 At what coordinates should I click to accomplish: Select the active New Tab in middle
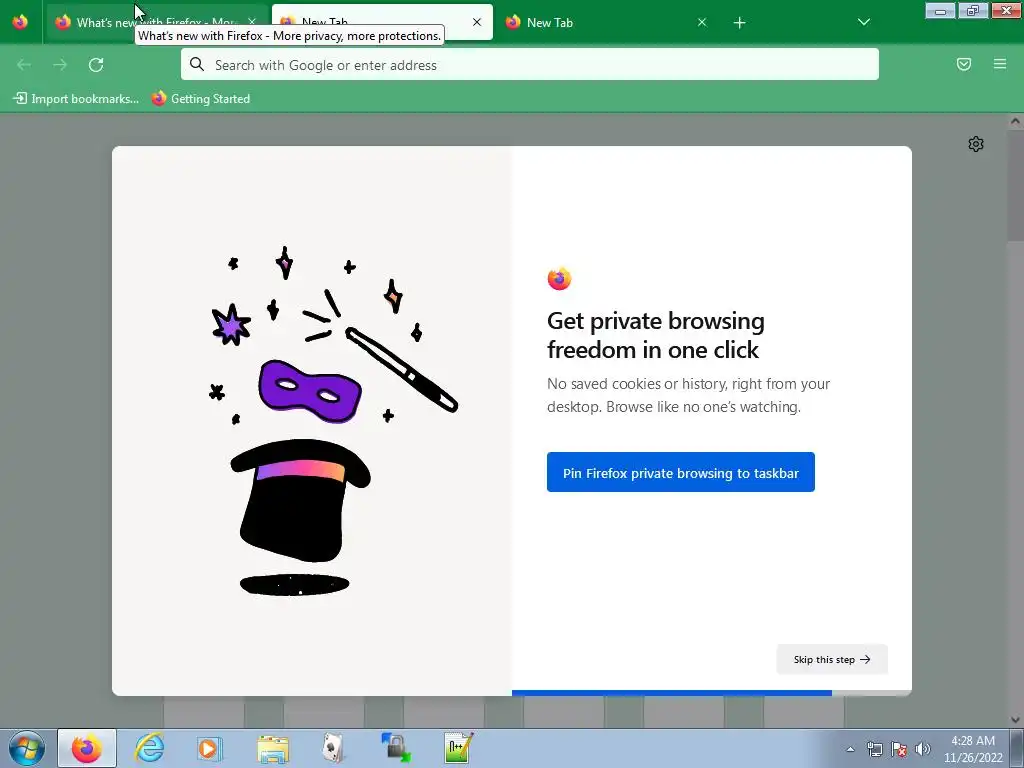click(x=382, y=22)
